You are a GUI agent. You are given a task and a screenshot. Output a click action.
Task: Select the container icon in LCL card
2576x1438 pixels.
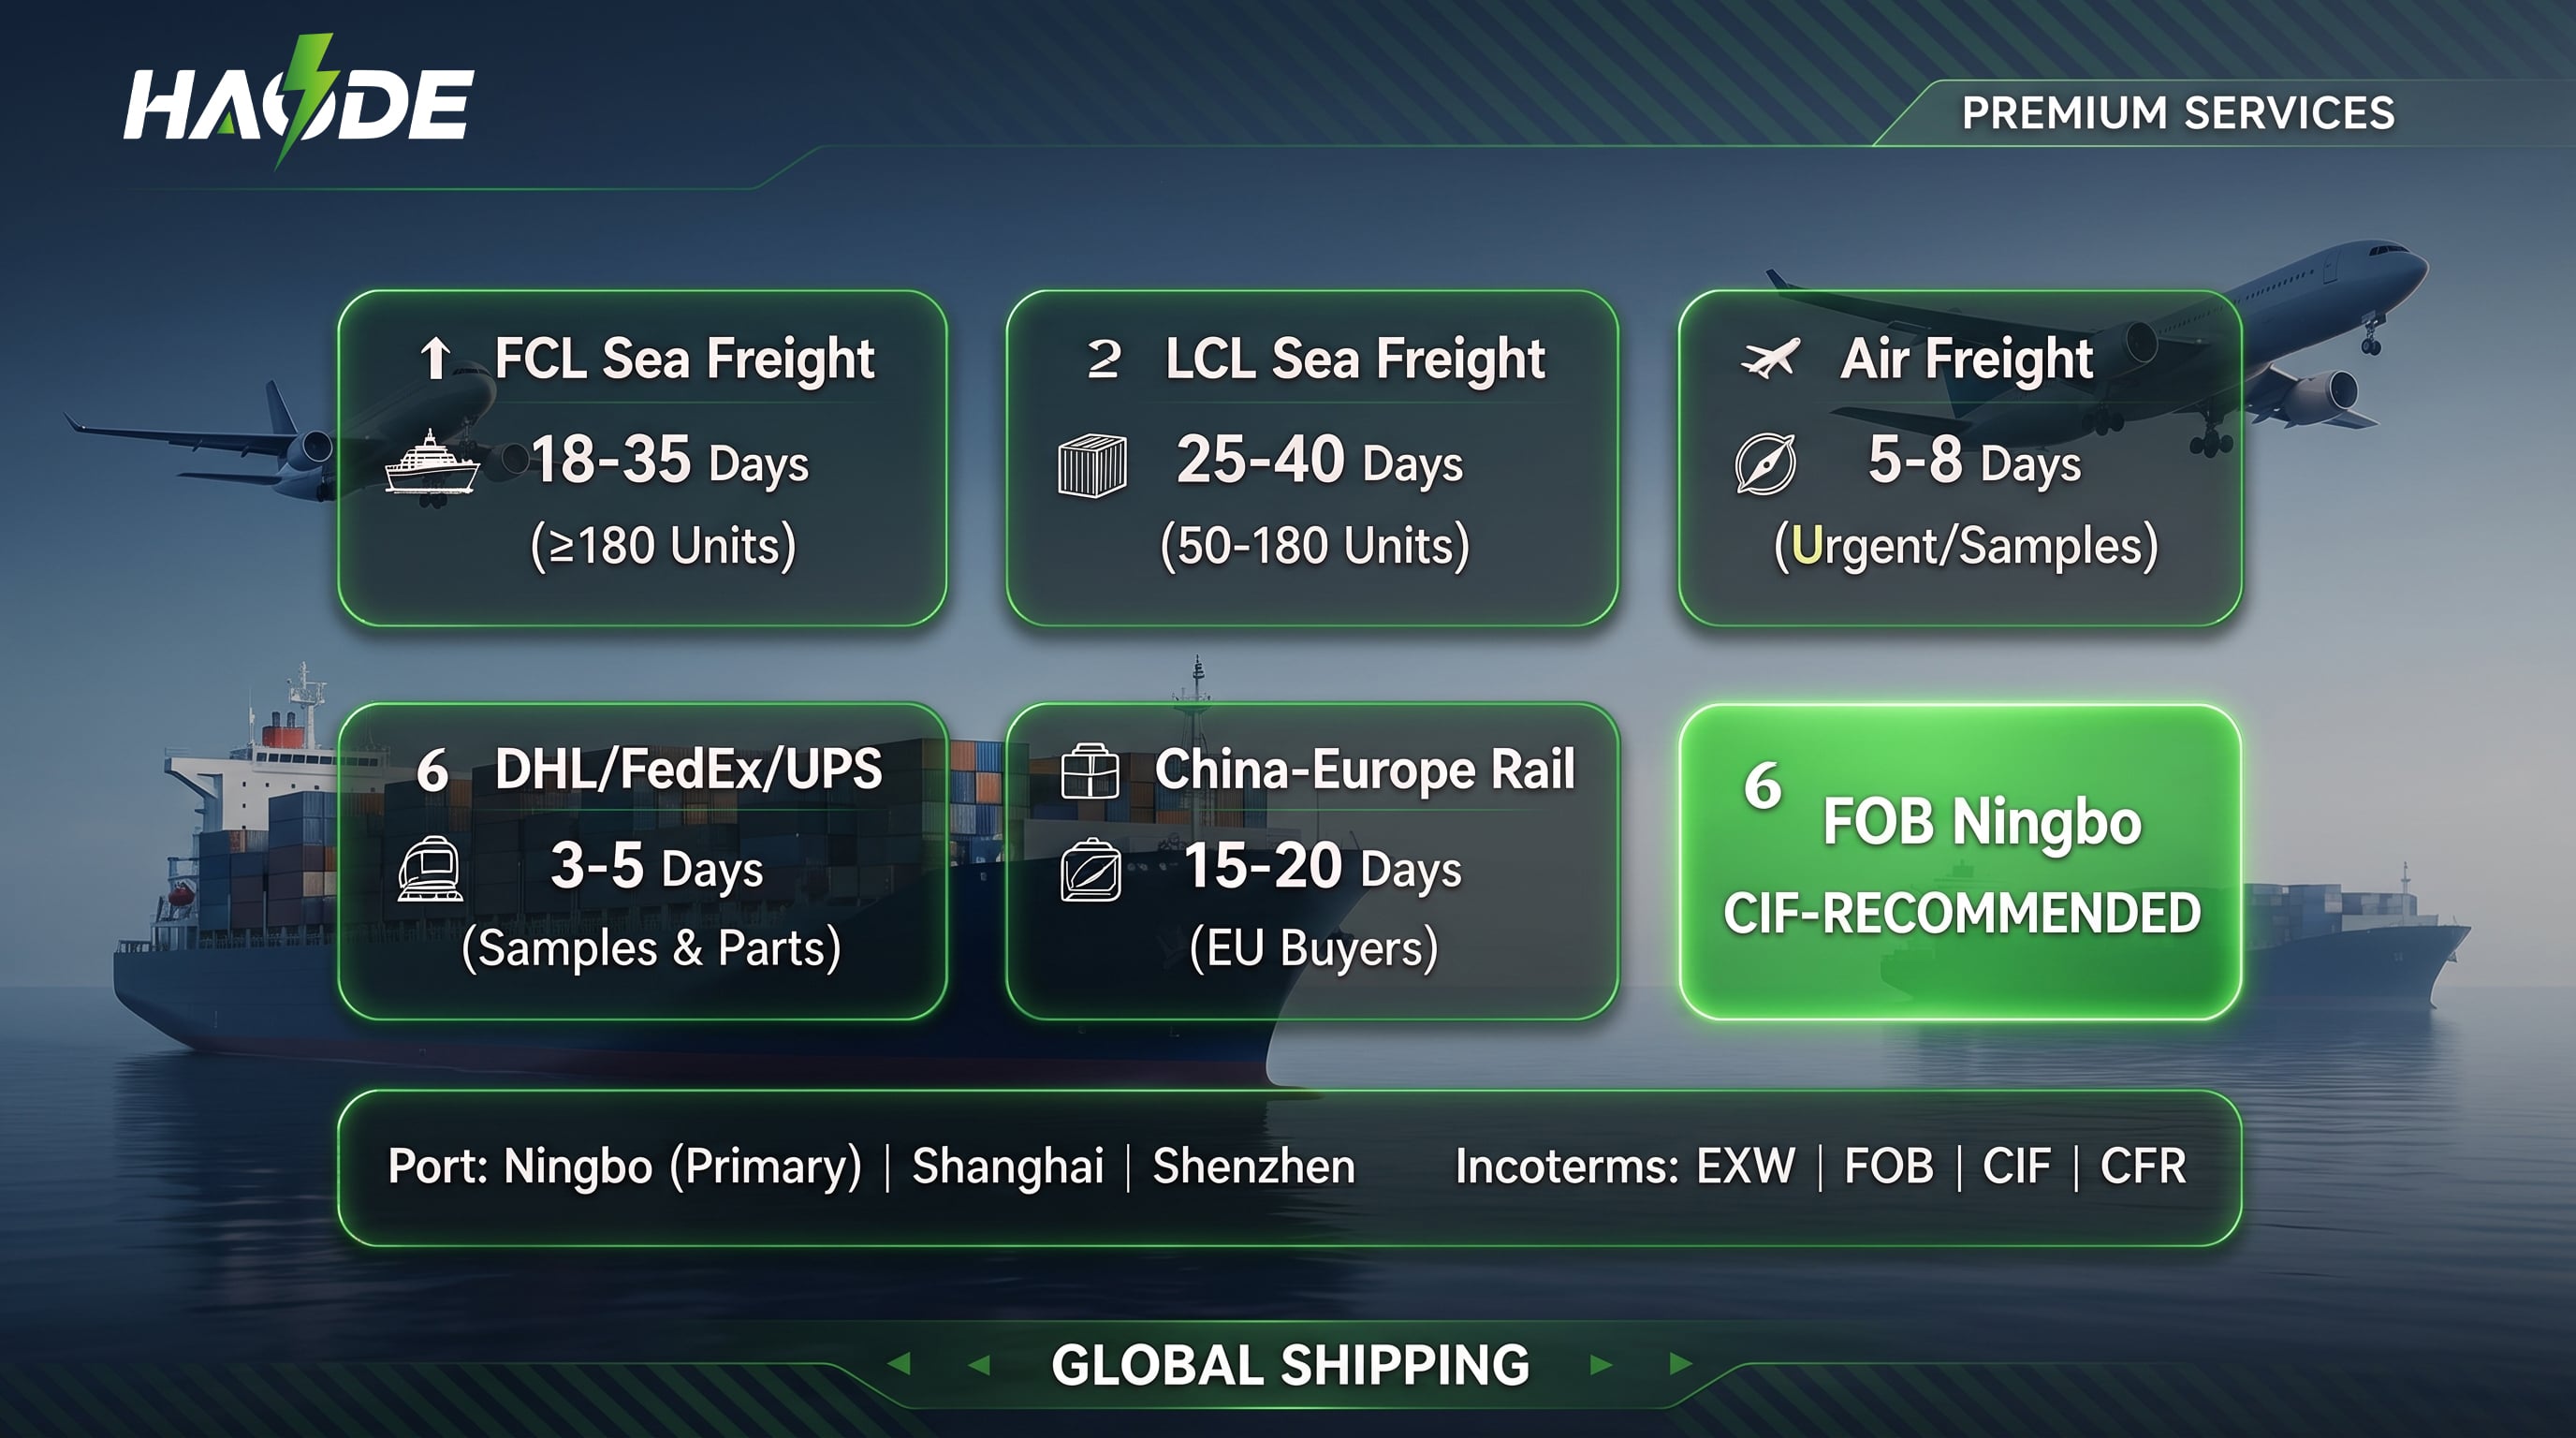[1092, 465]
